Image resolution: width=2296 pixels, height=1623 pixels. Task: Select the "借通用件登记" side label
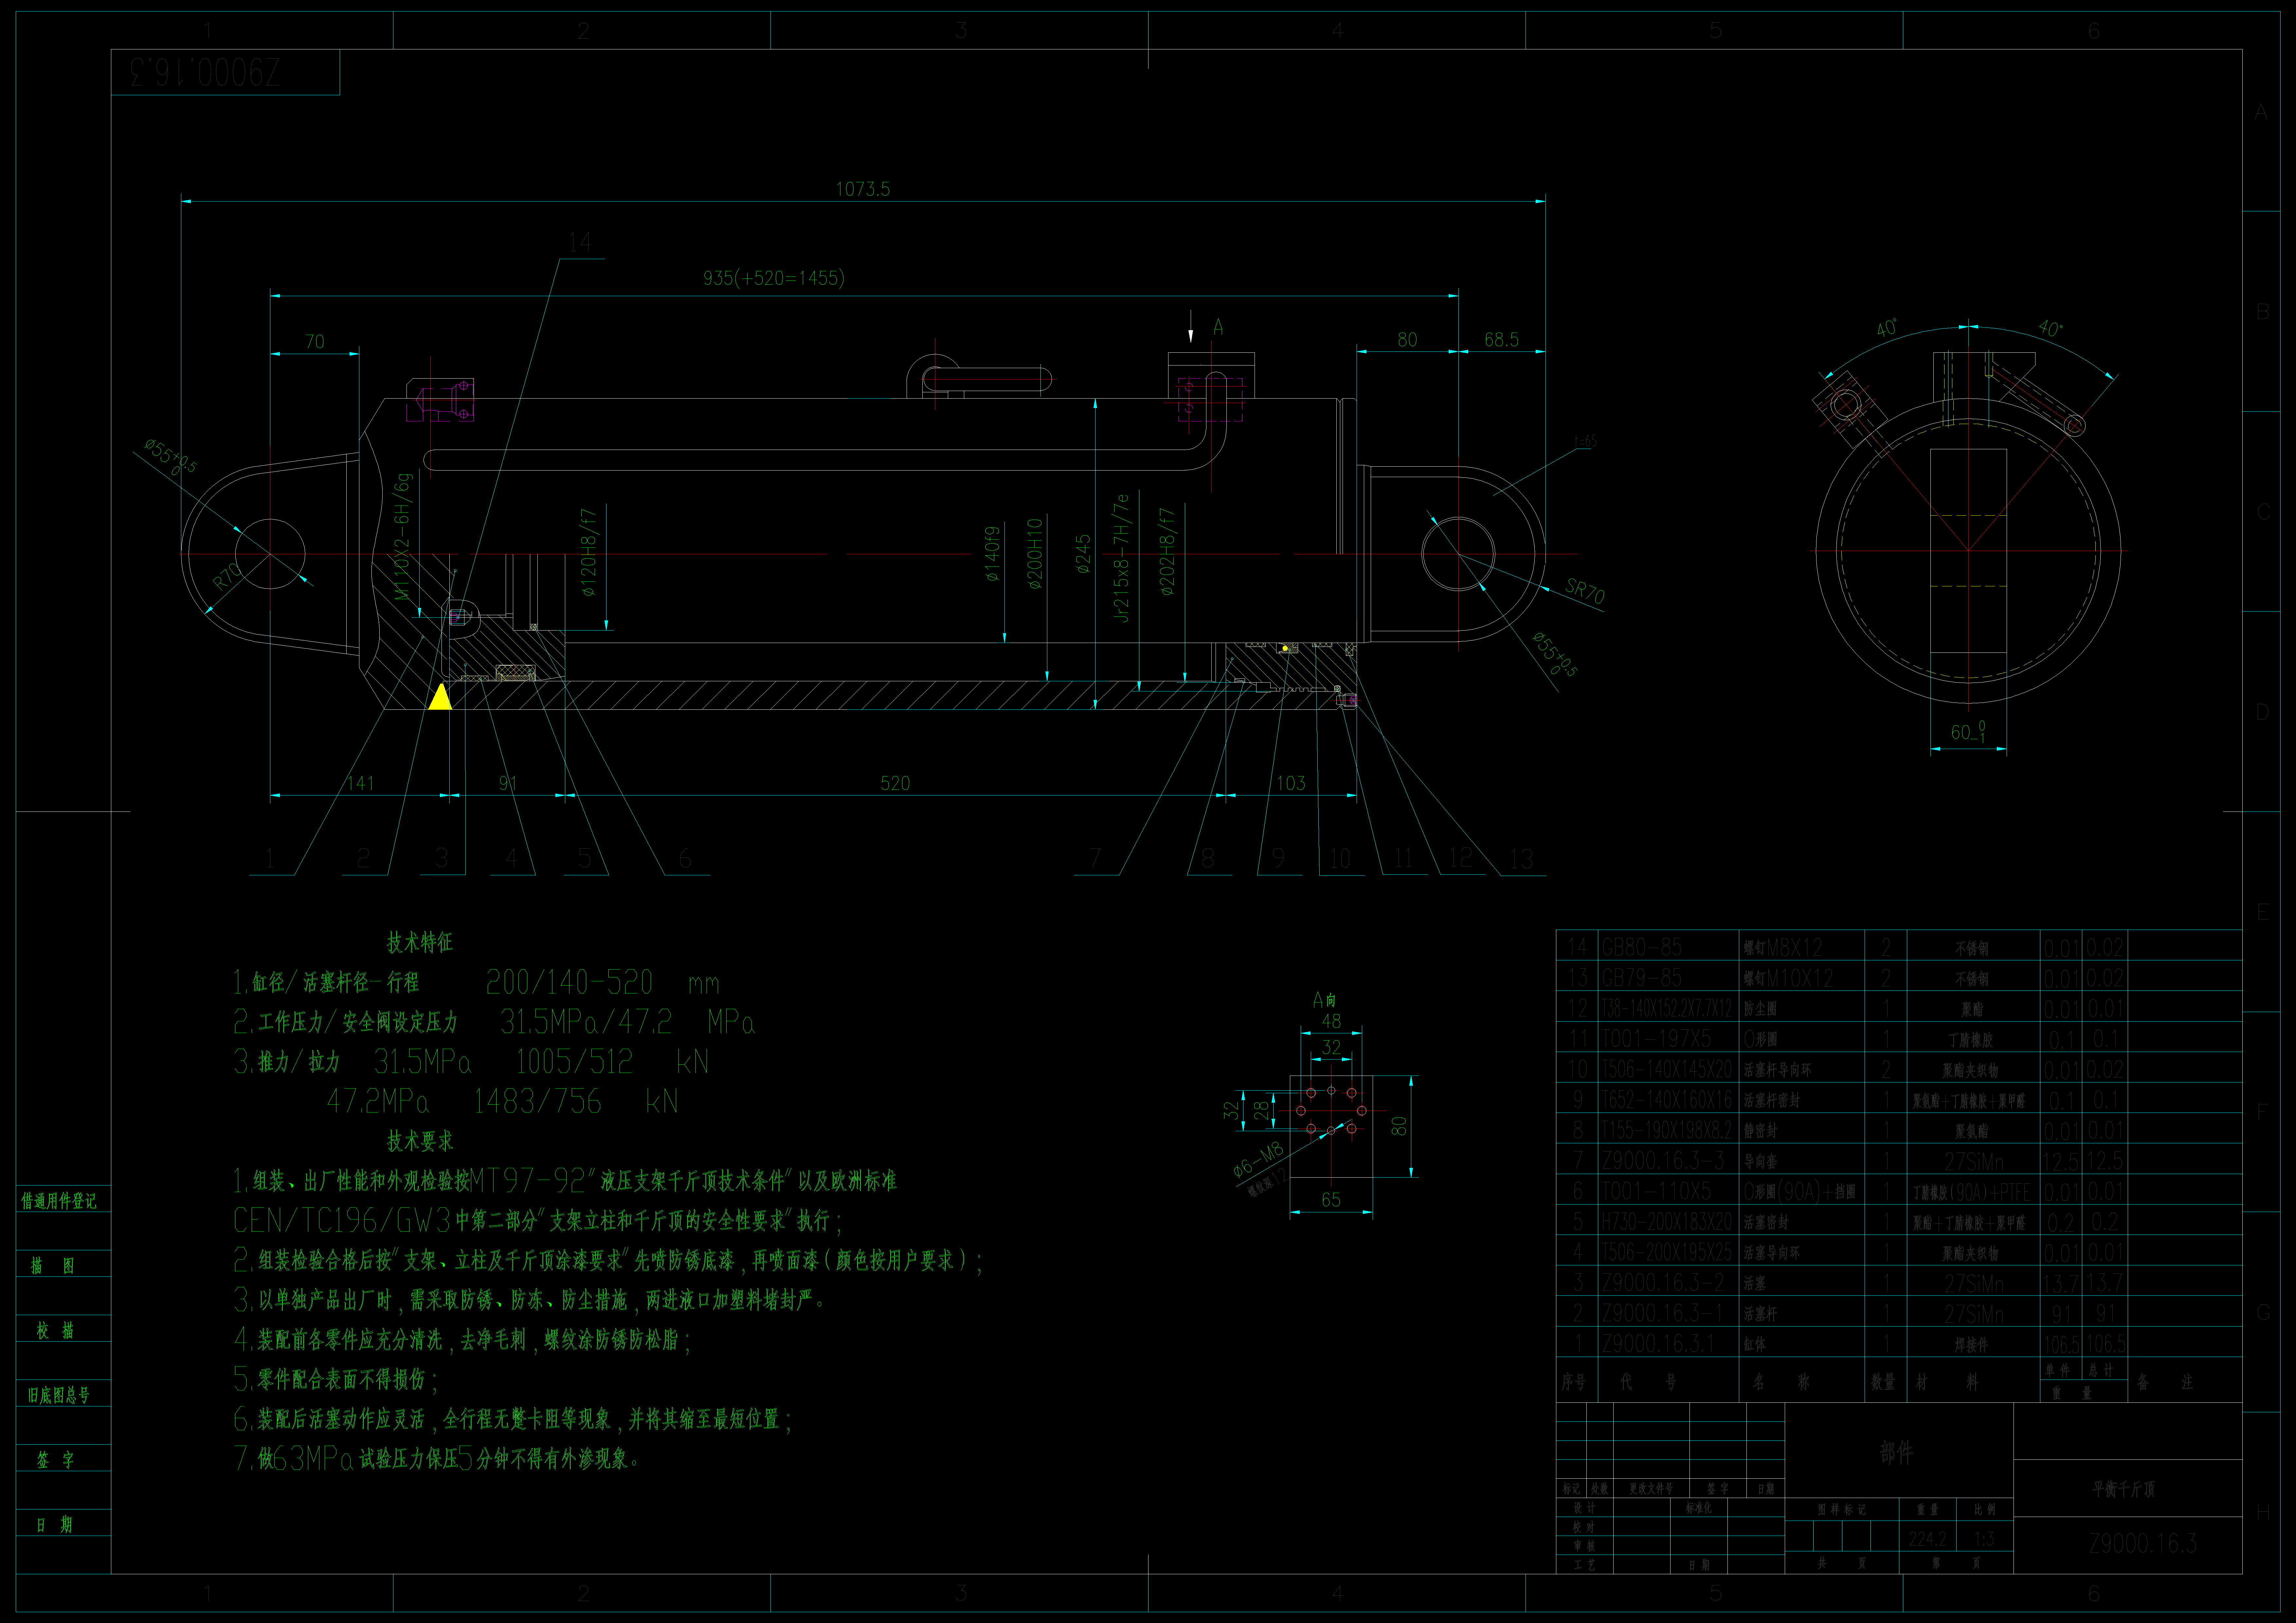coord(59,1201)
